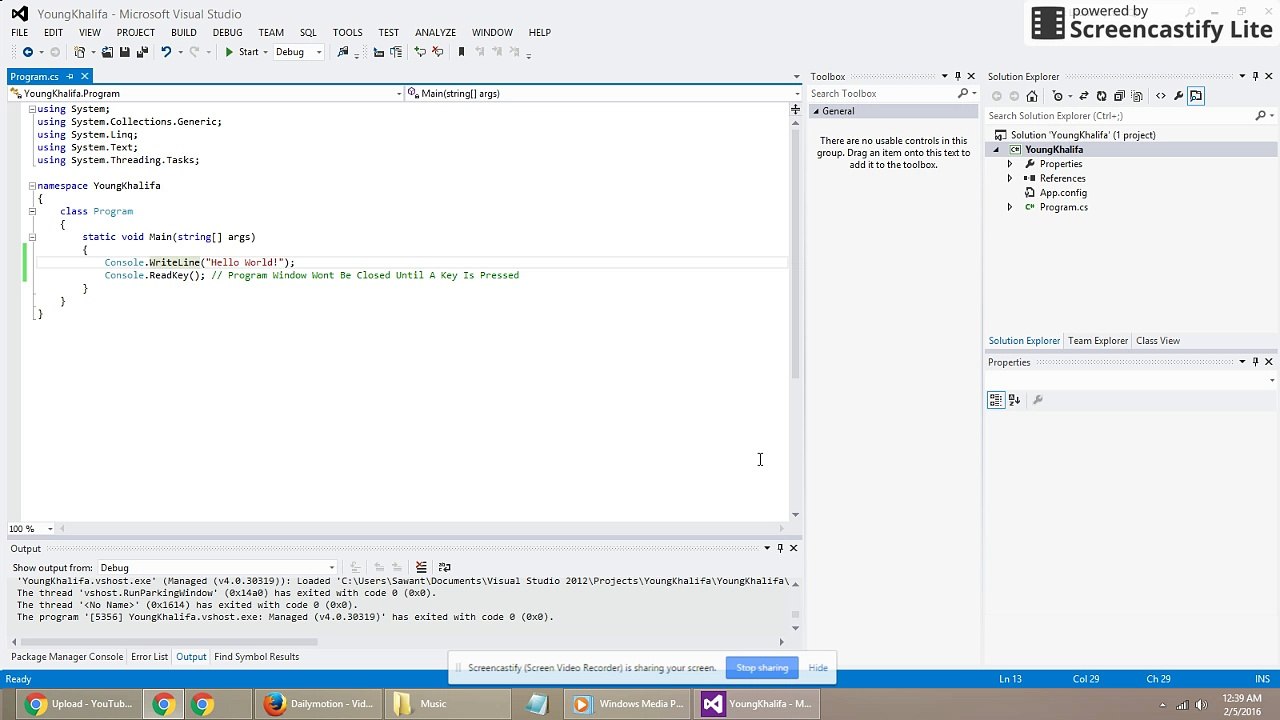The image size is (1280, 720).
Task: Save Program.cs with the Save icon
Action: click(124, 52)
